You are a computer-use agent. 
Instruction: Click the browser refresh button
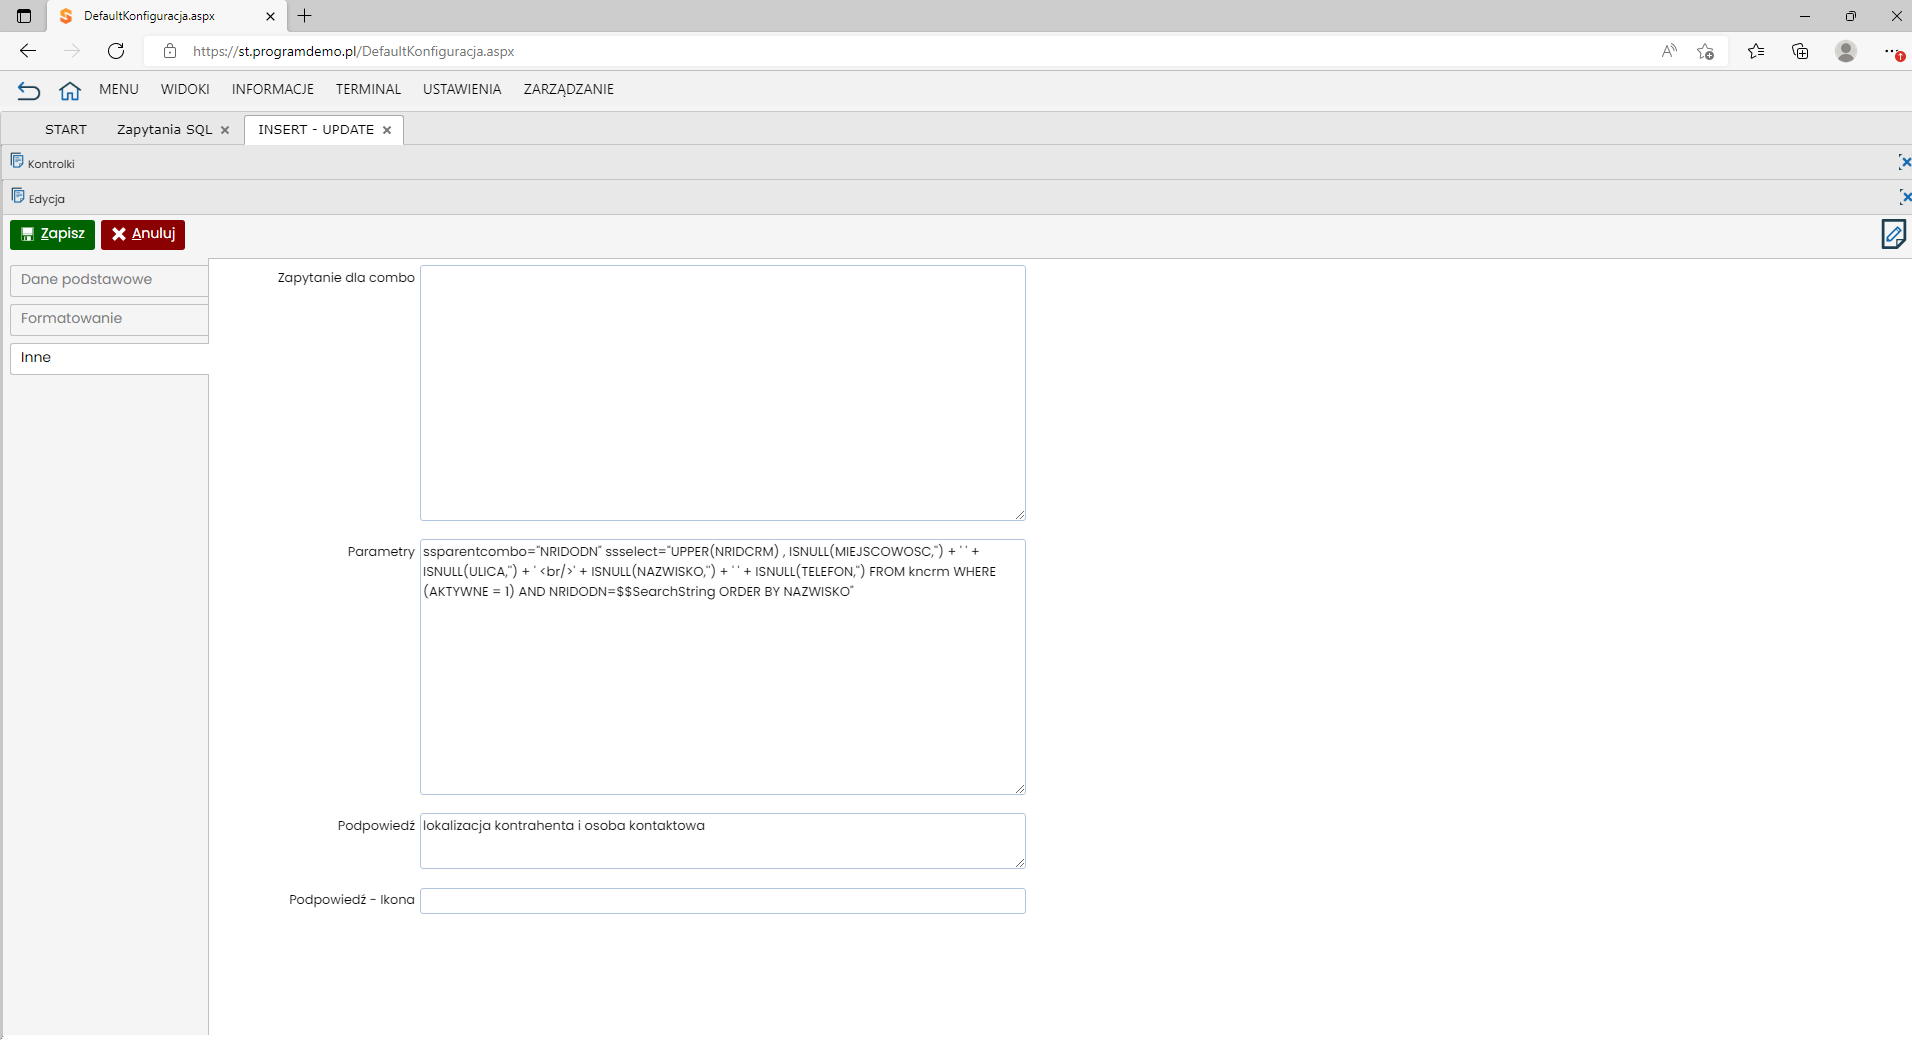pos(116,51)
